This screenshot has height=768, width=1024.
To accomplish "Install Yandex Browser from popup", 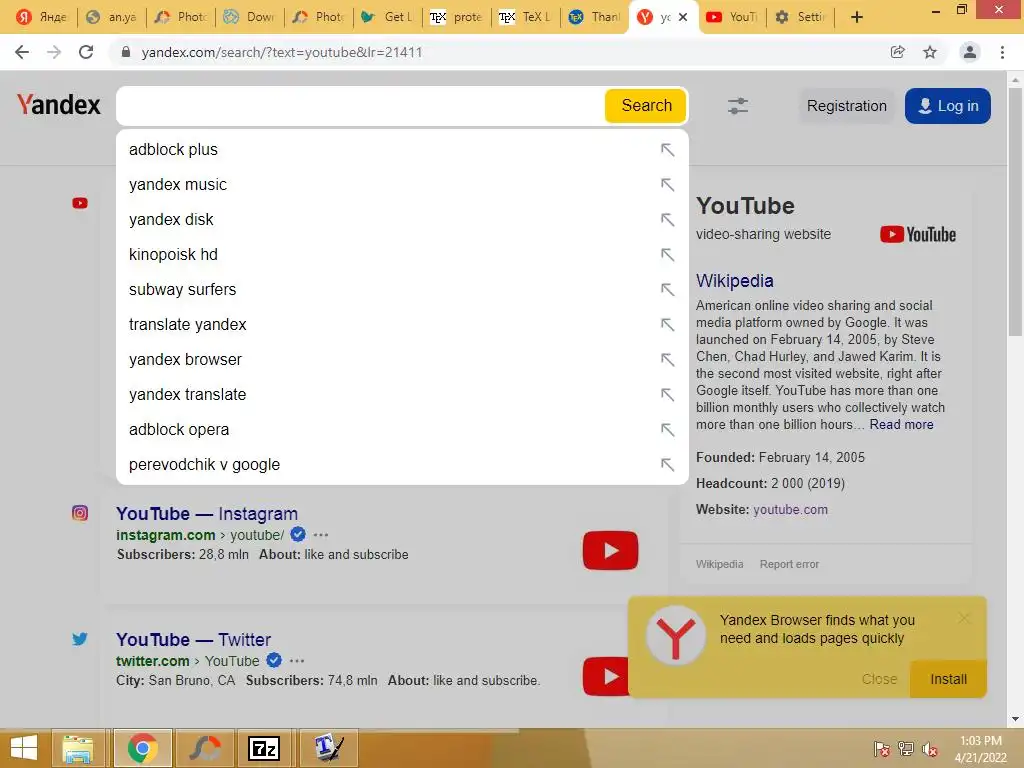I will [x=948, y=679].
